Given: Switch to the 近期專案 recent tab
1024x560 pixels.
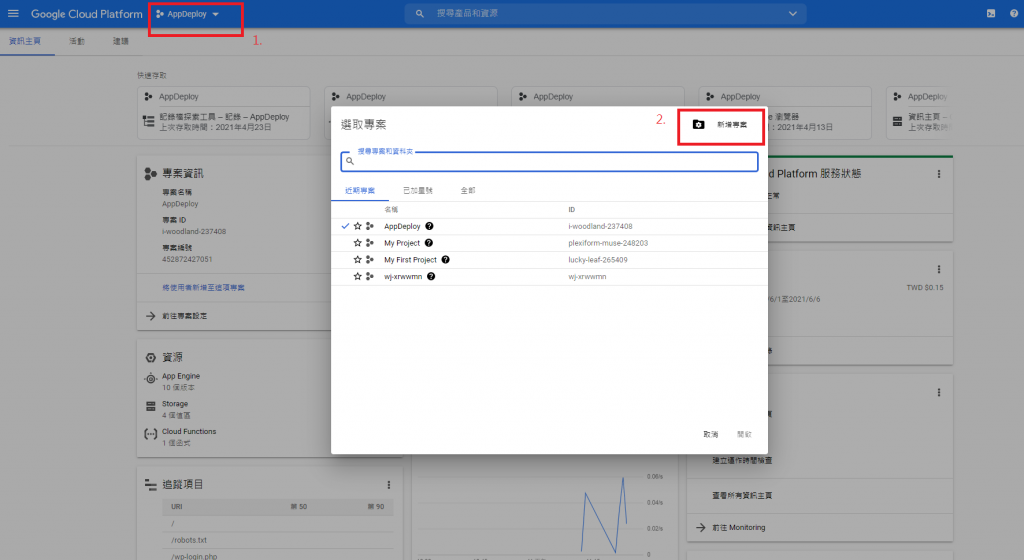Looking at the screenshot, I should pos(360,191).
